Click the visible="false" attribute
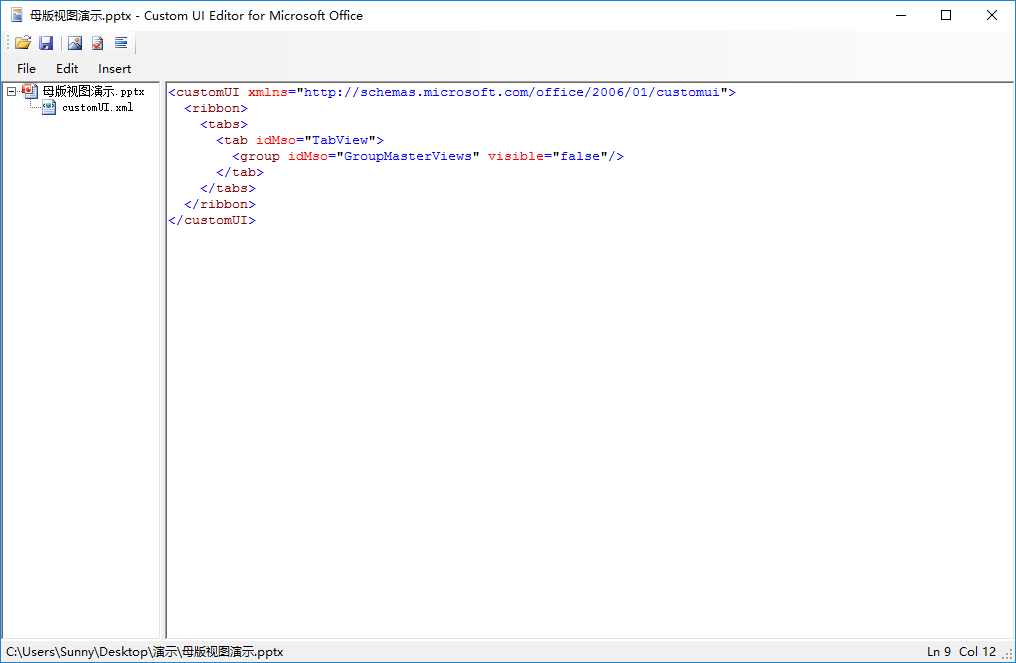 (548, 156)
